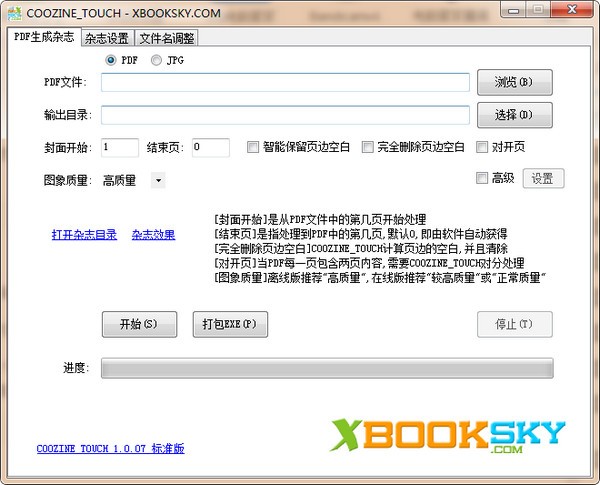Click the 进度 progress bar
The height and width of the screenshot is (485, 600).
point(327,368)
